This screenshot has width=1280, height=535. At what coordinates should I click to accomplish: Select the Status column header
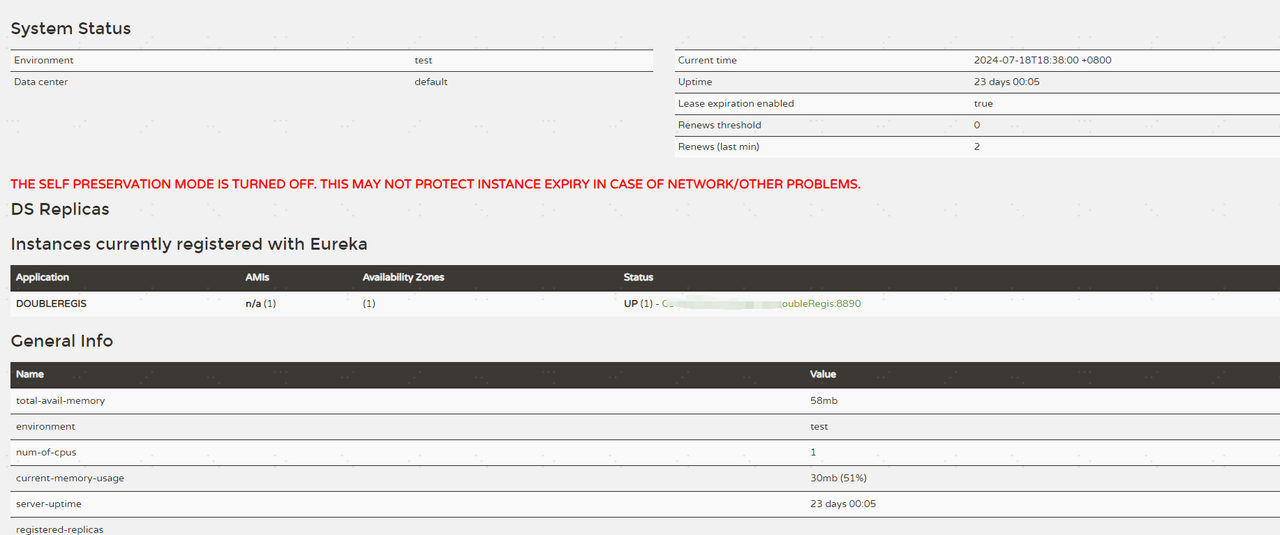pyautogui.click(x=638, y=277)
